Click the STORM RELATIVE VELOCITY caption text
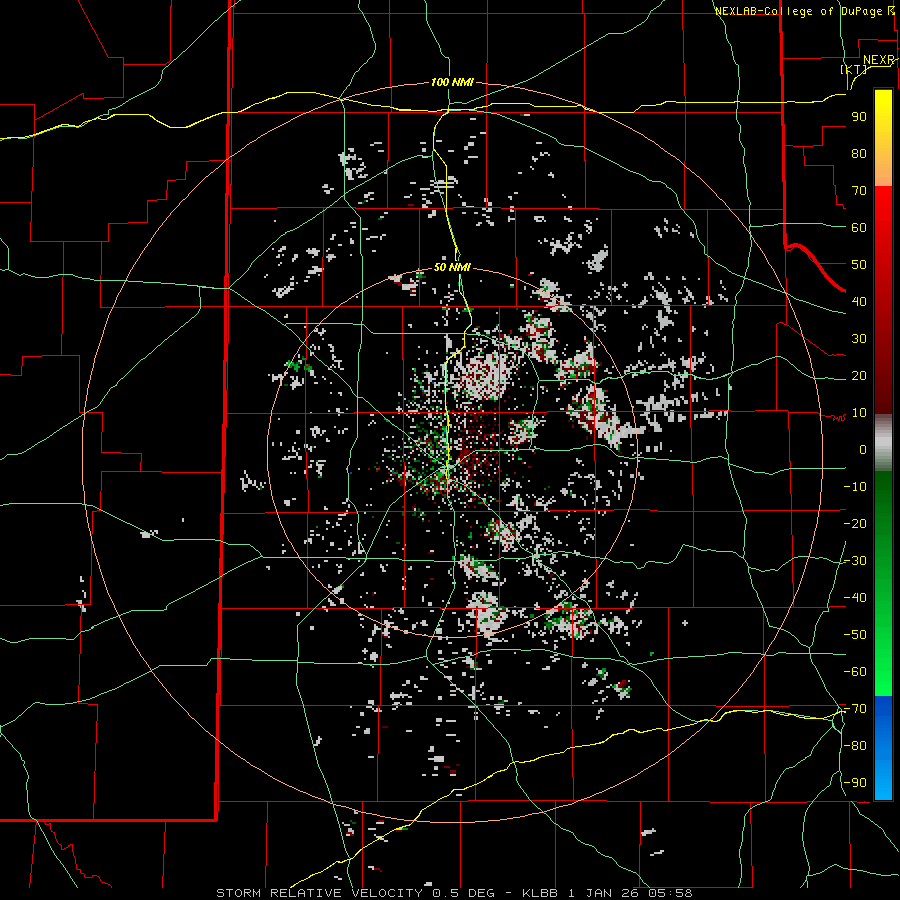 tap(321, 893)
